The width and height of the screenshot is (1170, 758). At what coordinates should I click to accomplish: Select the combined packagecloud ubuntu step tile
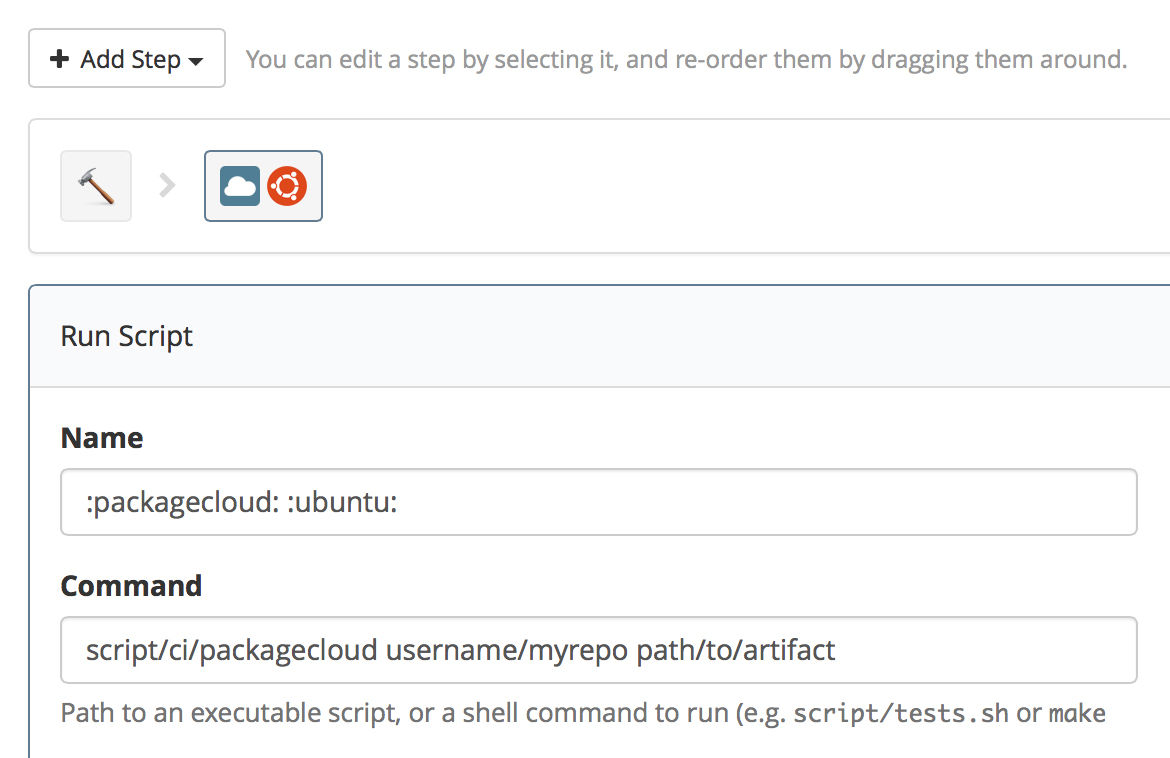tap(263, 185)
